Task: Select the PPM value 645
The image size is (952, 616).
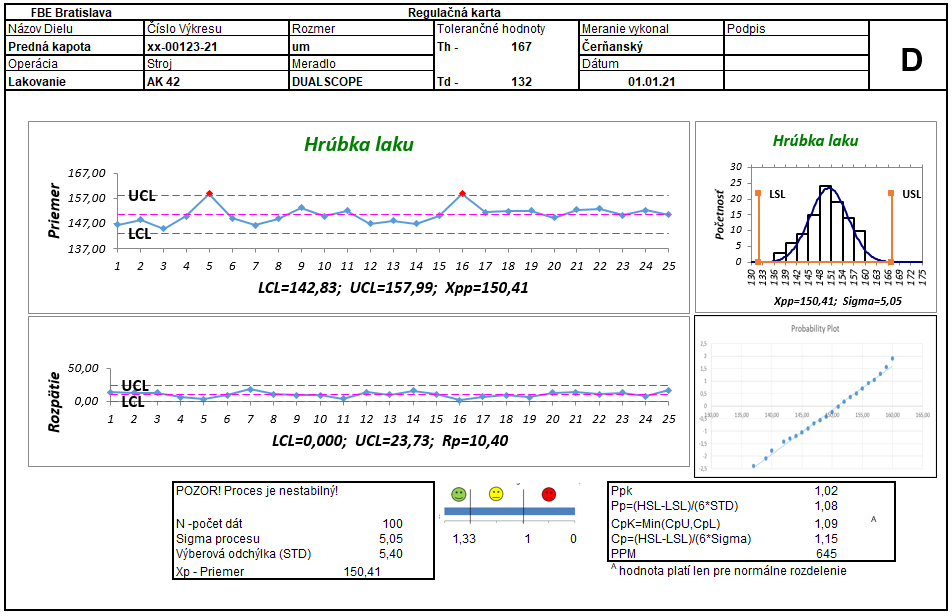Action: point(826,553)
